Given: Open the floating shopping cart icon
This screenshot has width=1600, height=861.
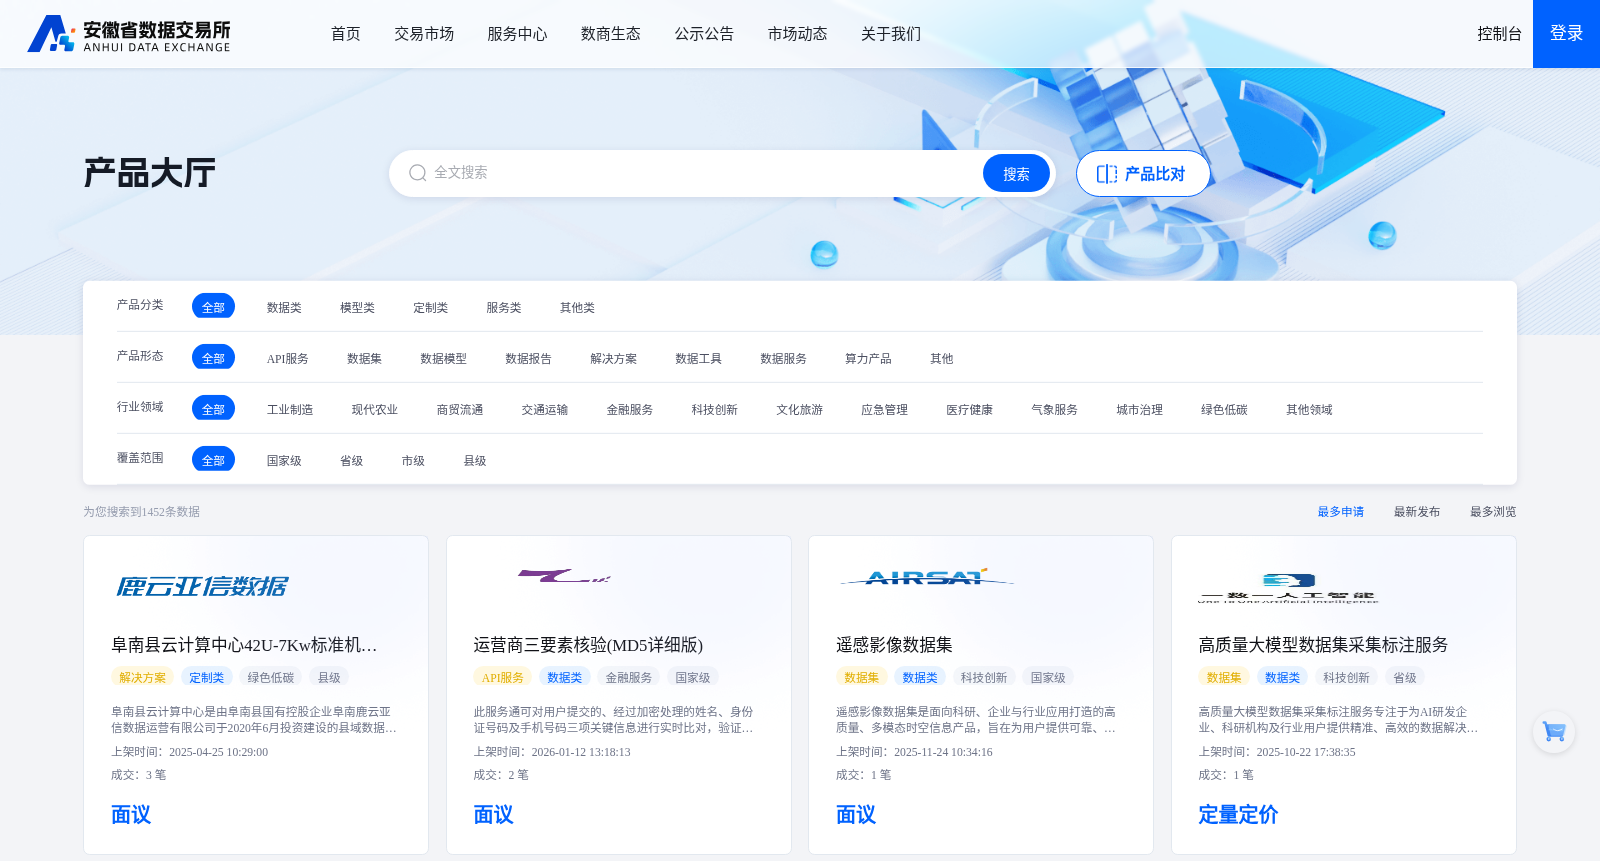Looking at the screenshot, I should pyautogui.click(x=1554, y=732).
